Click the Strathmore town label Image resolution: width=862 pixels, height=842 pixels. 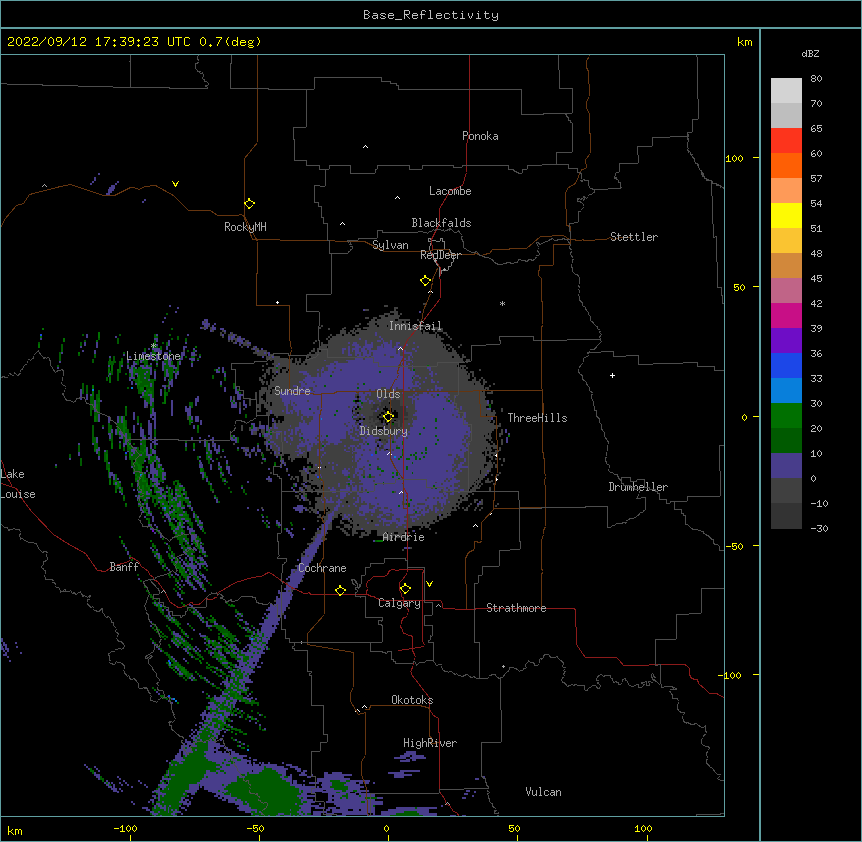pos(516,608)
